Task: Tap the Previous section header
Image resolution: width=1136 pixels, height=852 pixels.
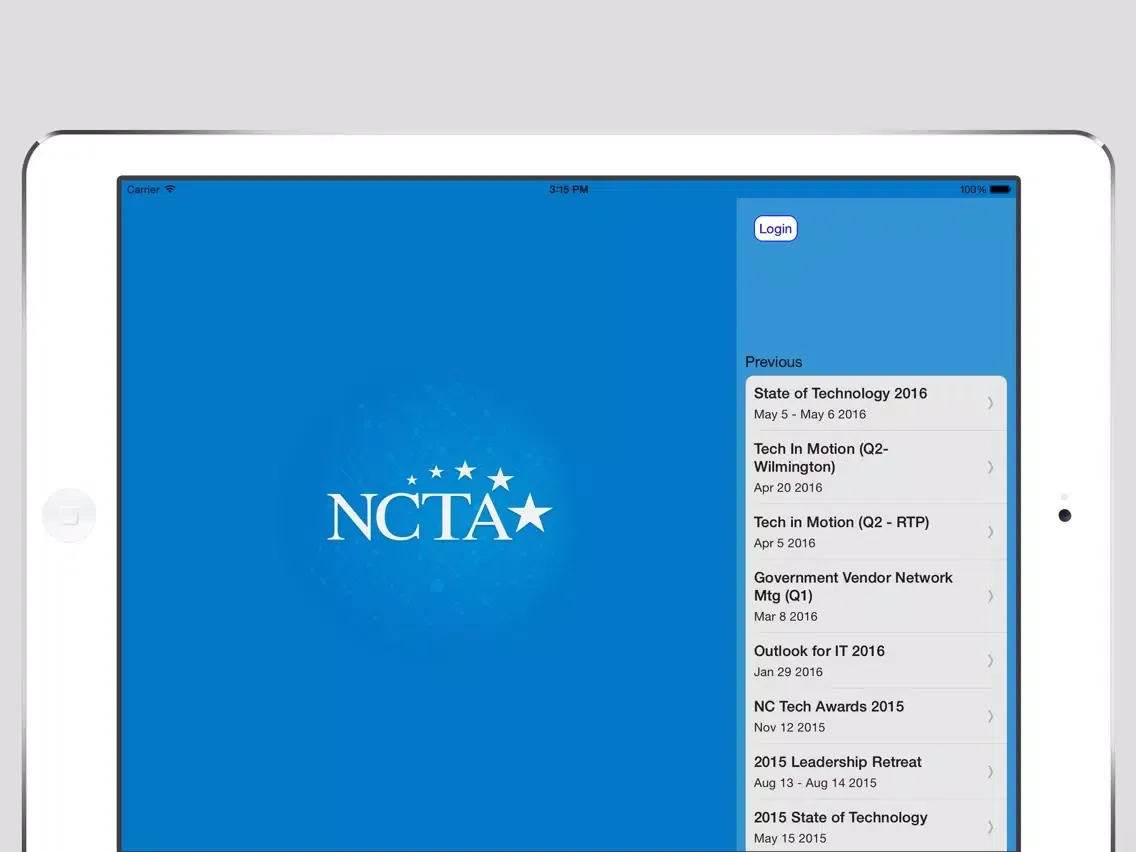Action: (774, 362)
